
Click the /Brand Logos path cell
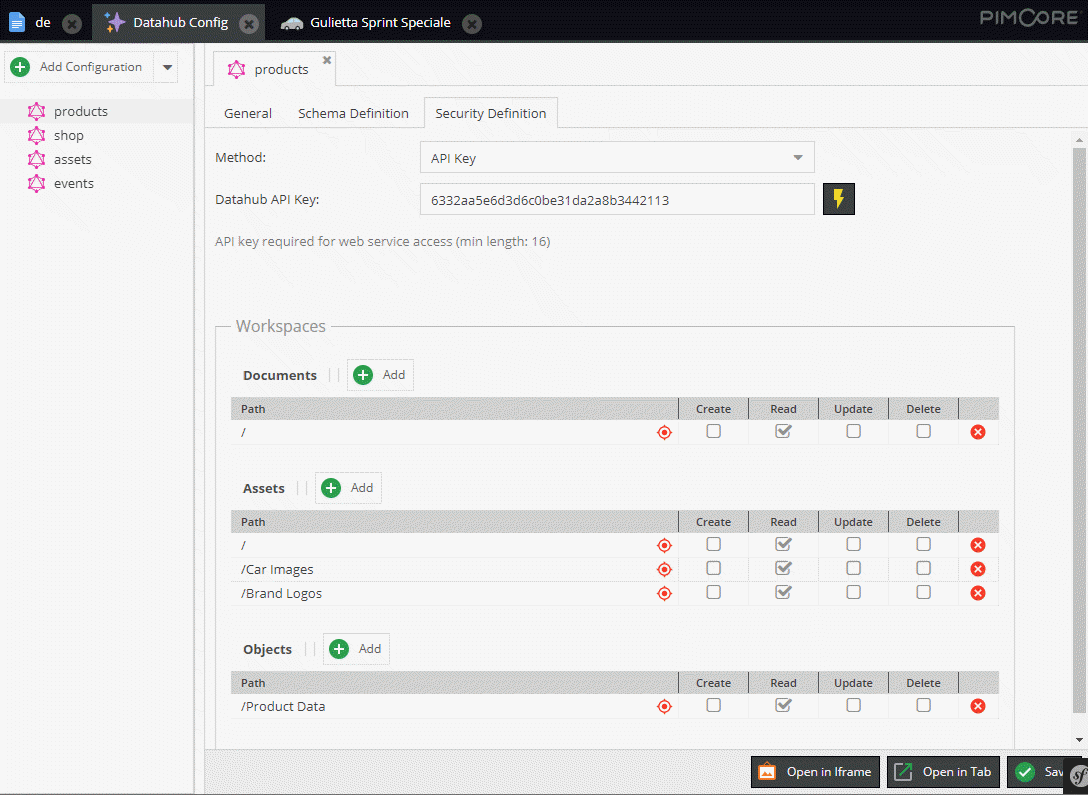coord(454,593)
